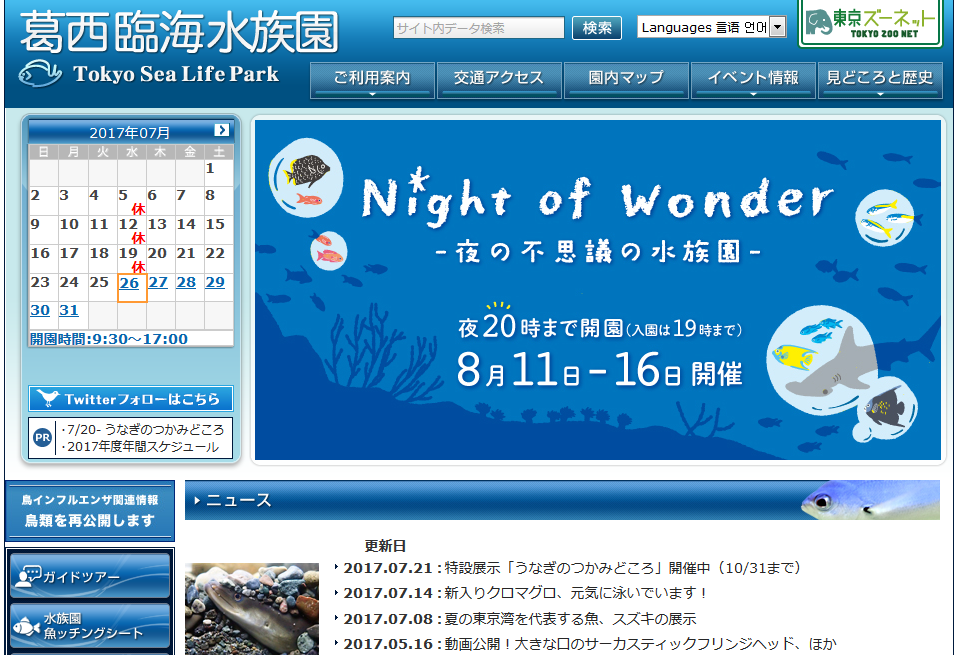Image resolution: width=959 pixels, height=655 pixels.
Task: Click the eel news thumbnail image
Action: pyautogui.click(x=252, y=609)
